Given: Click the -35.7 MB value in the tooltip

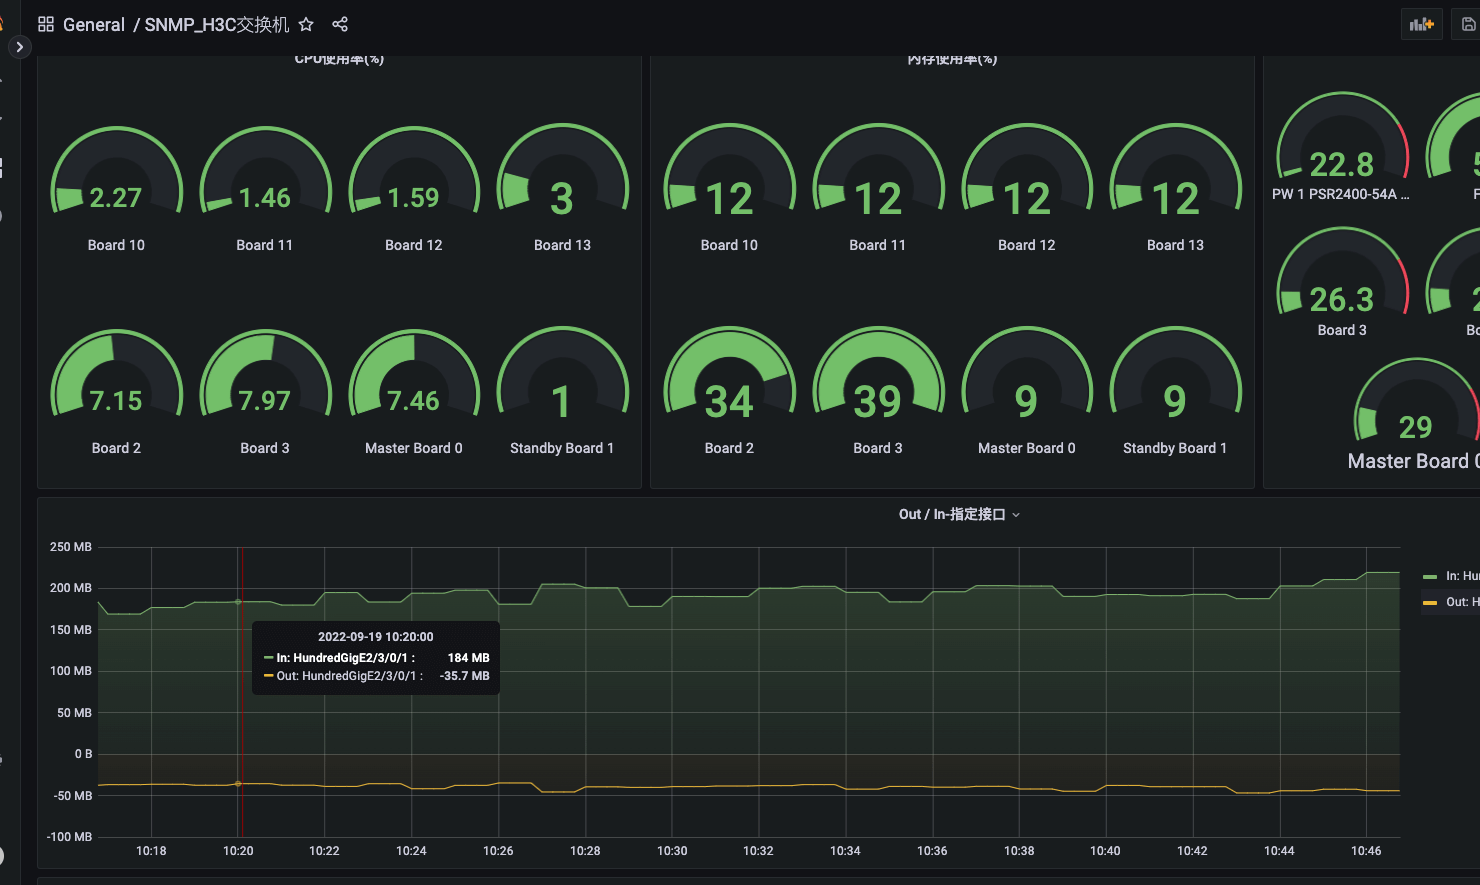Looking at the screenshot, I should coord(465,676).
